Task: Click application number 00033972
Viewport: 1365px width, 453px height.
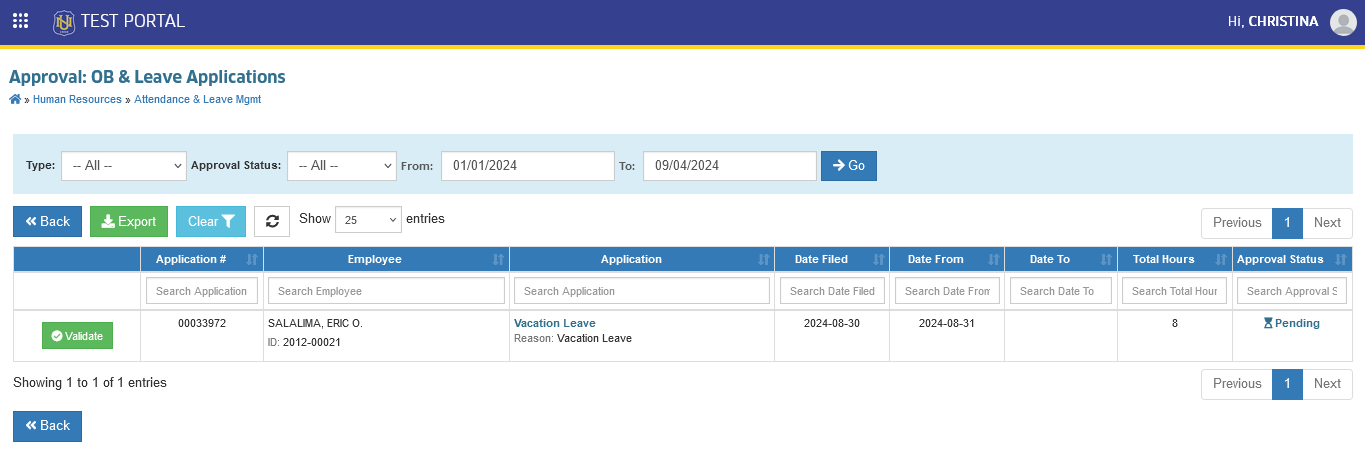Action: [x=202, y=323]
